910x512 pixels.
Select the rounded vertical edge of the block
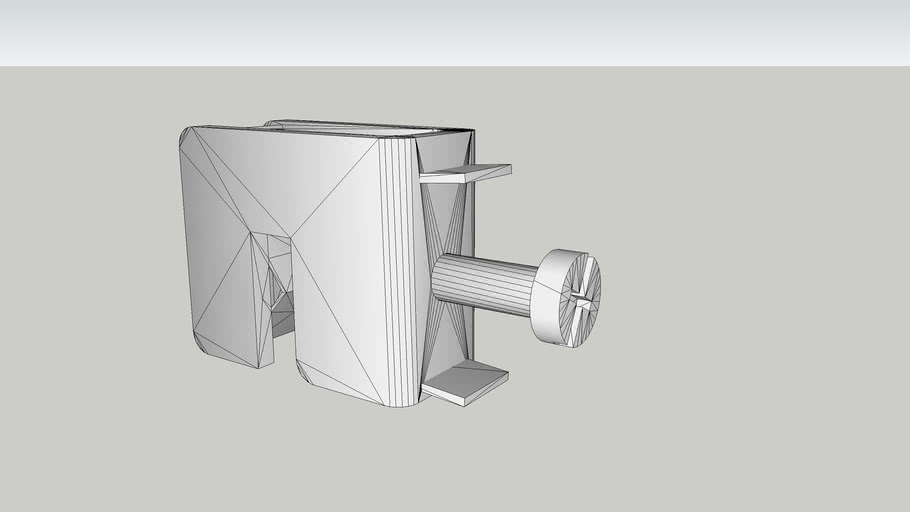click(x=398, y=270)
